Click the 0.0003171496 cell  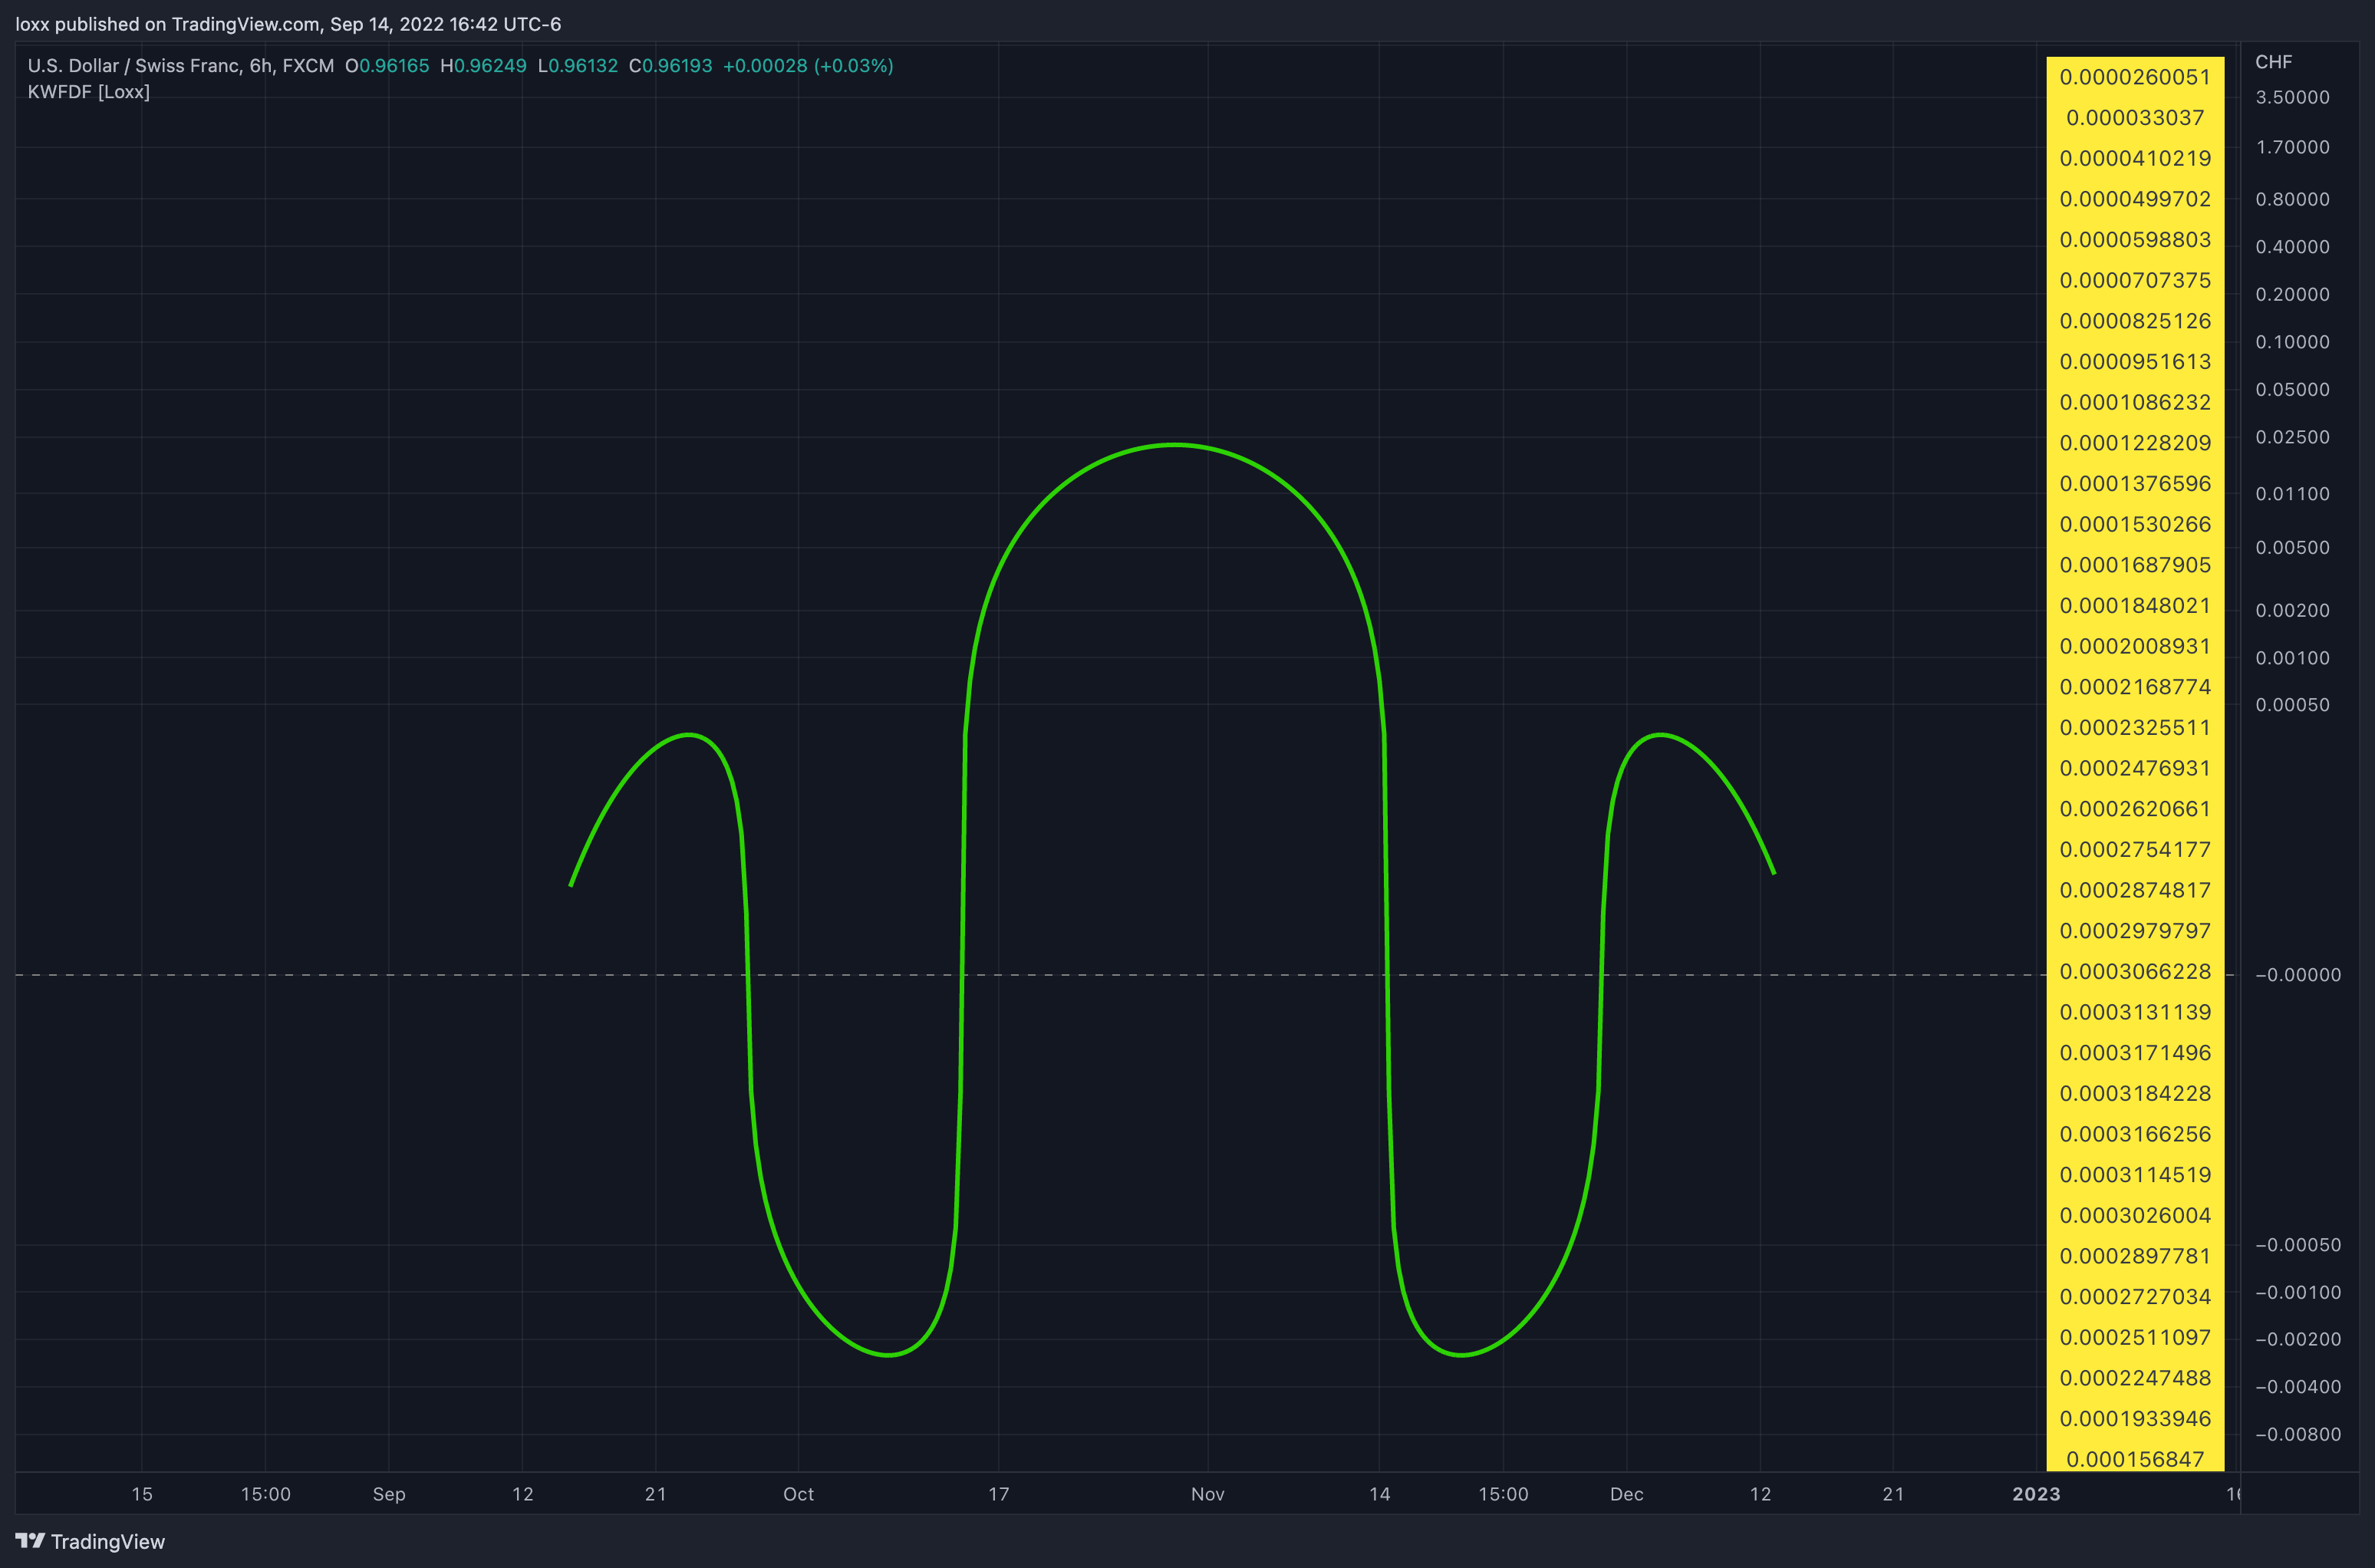[2135, 1053]
